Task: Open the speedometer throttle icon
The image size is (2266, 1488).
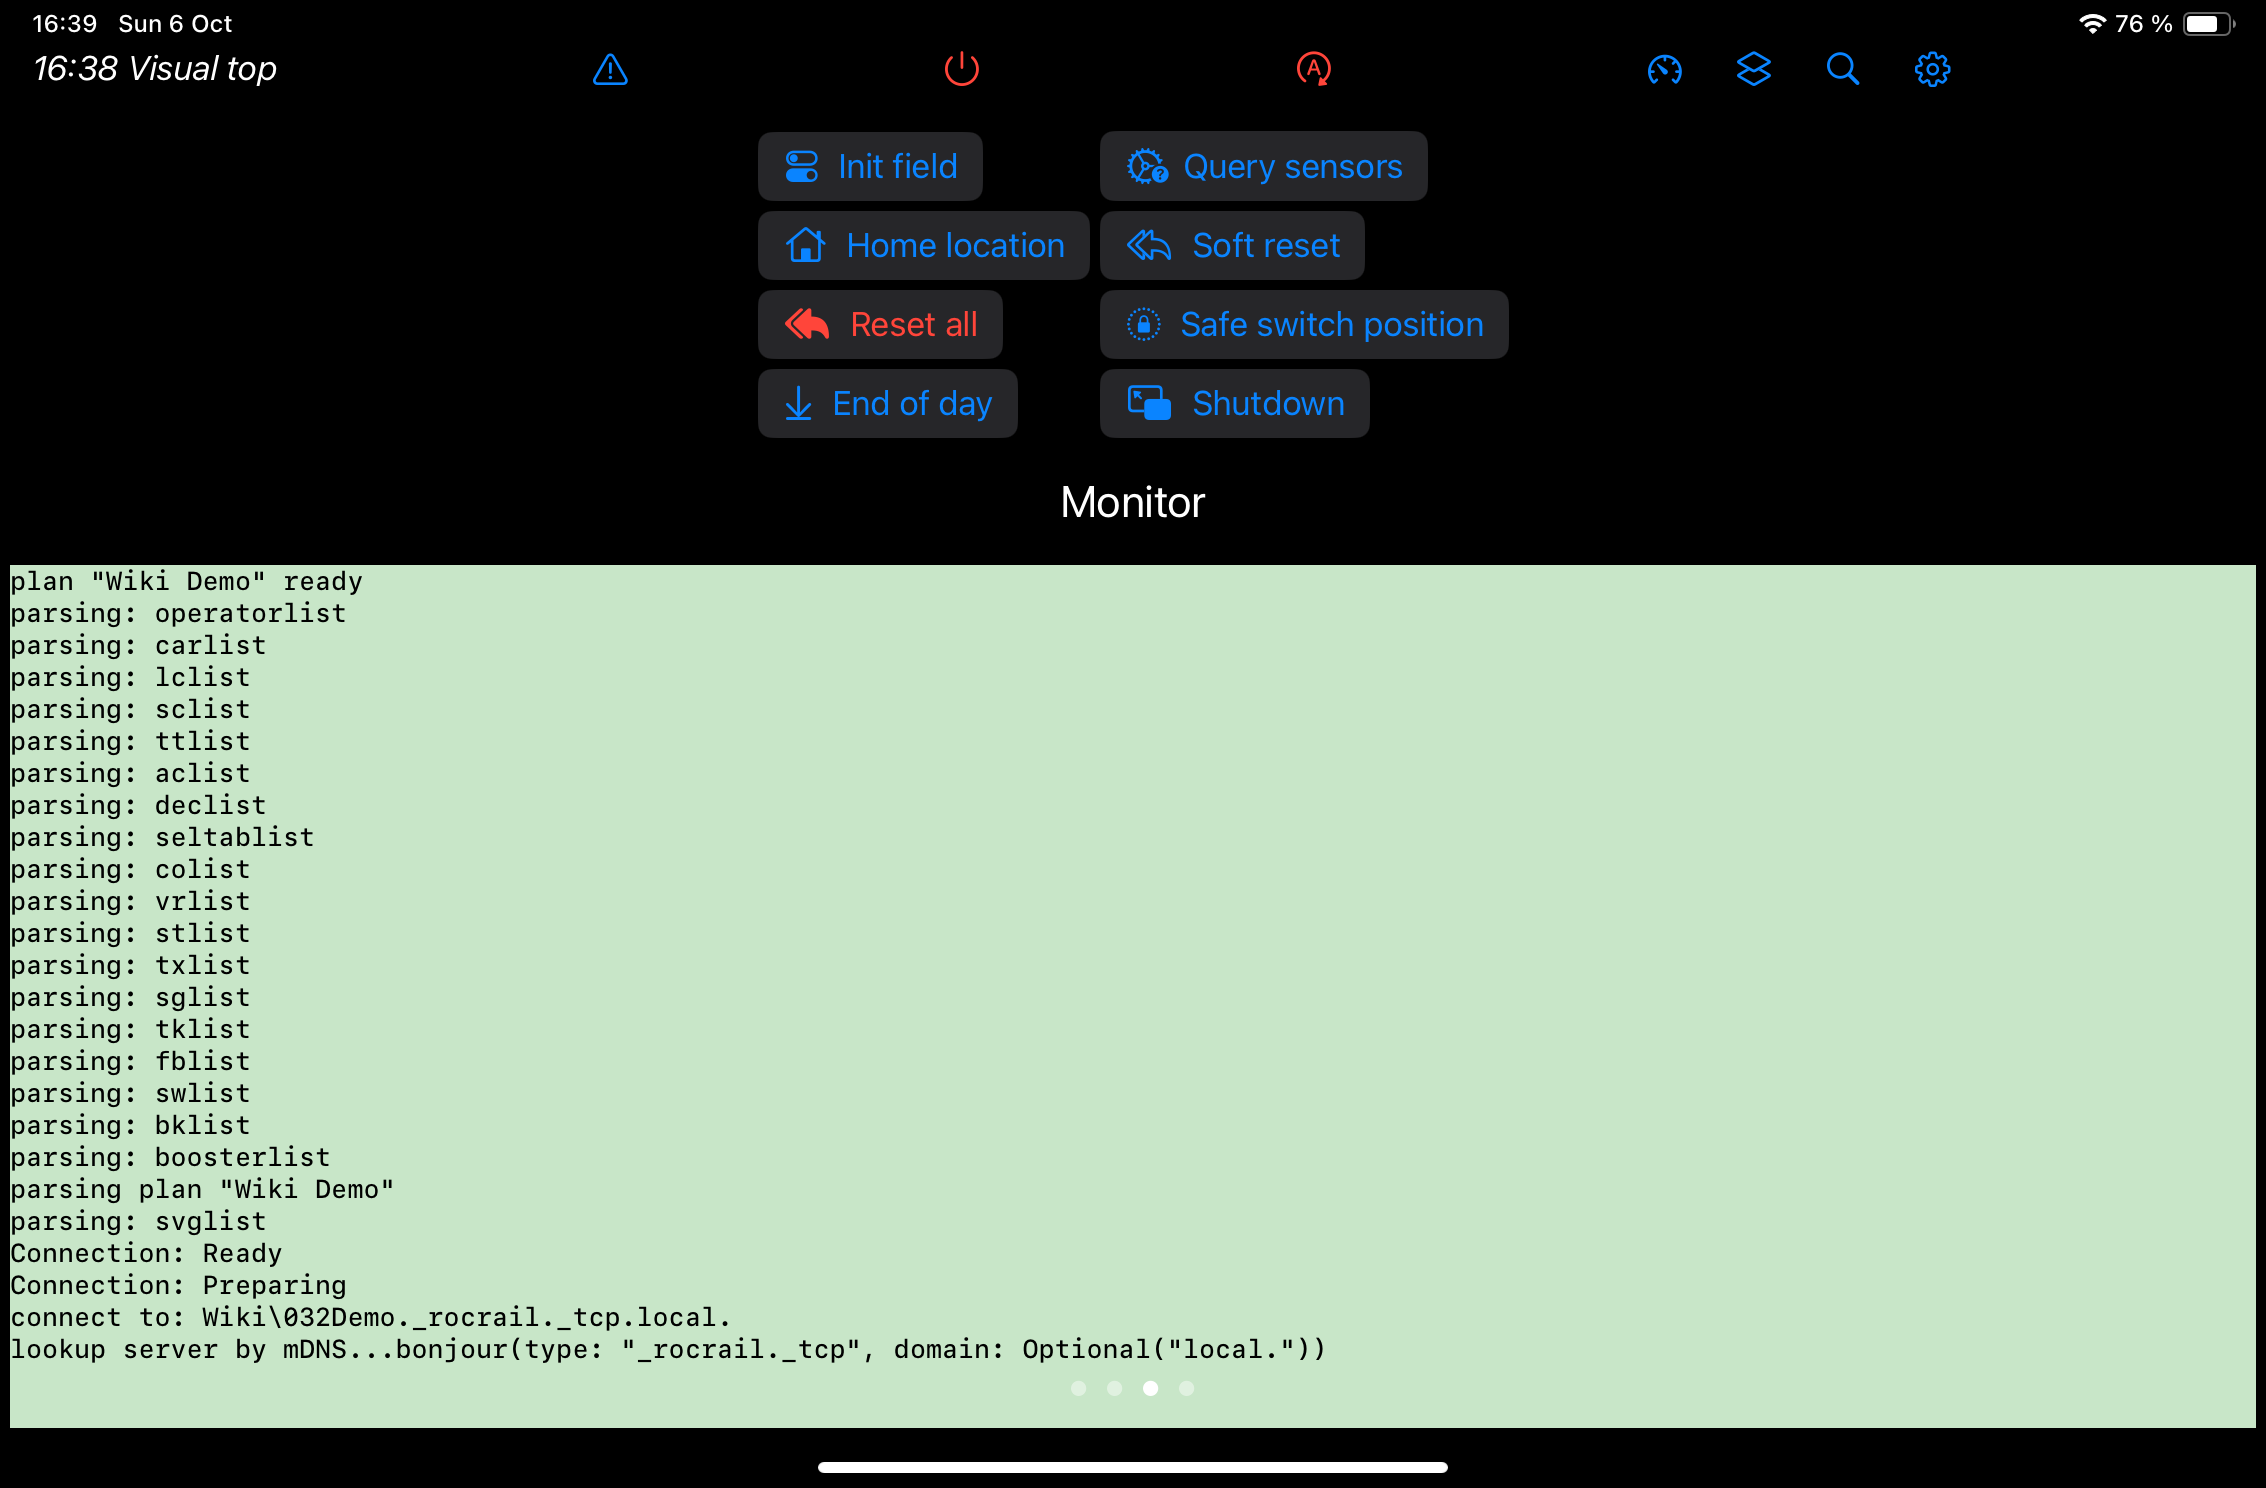Action: click(x=1664, y=70)
